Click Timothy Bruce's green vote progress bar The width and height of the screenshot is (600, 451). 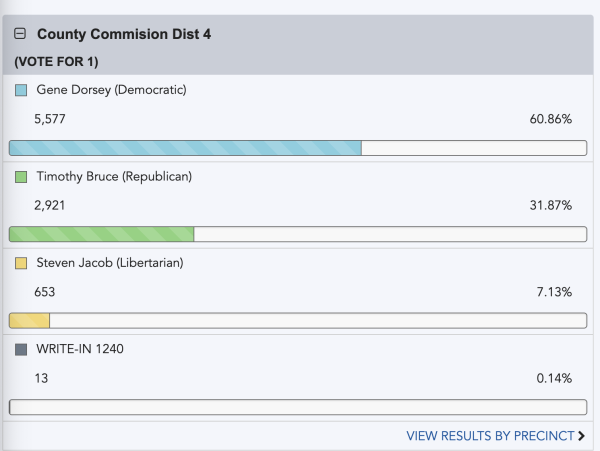click(x=101, y=235)
